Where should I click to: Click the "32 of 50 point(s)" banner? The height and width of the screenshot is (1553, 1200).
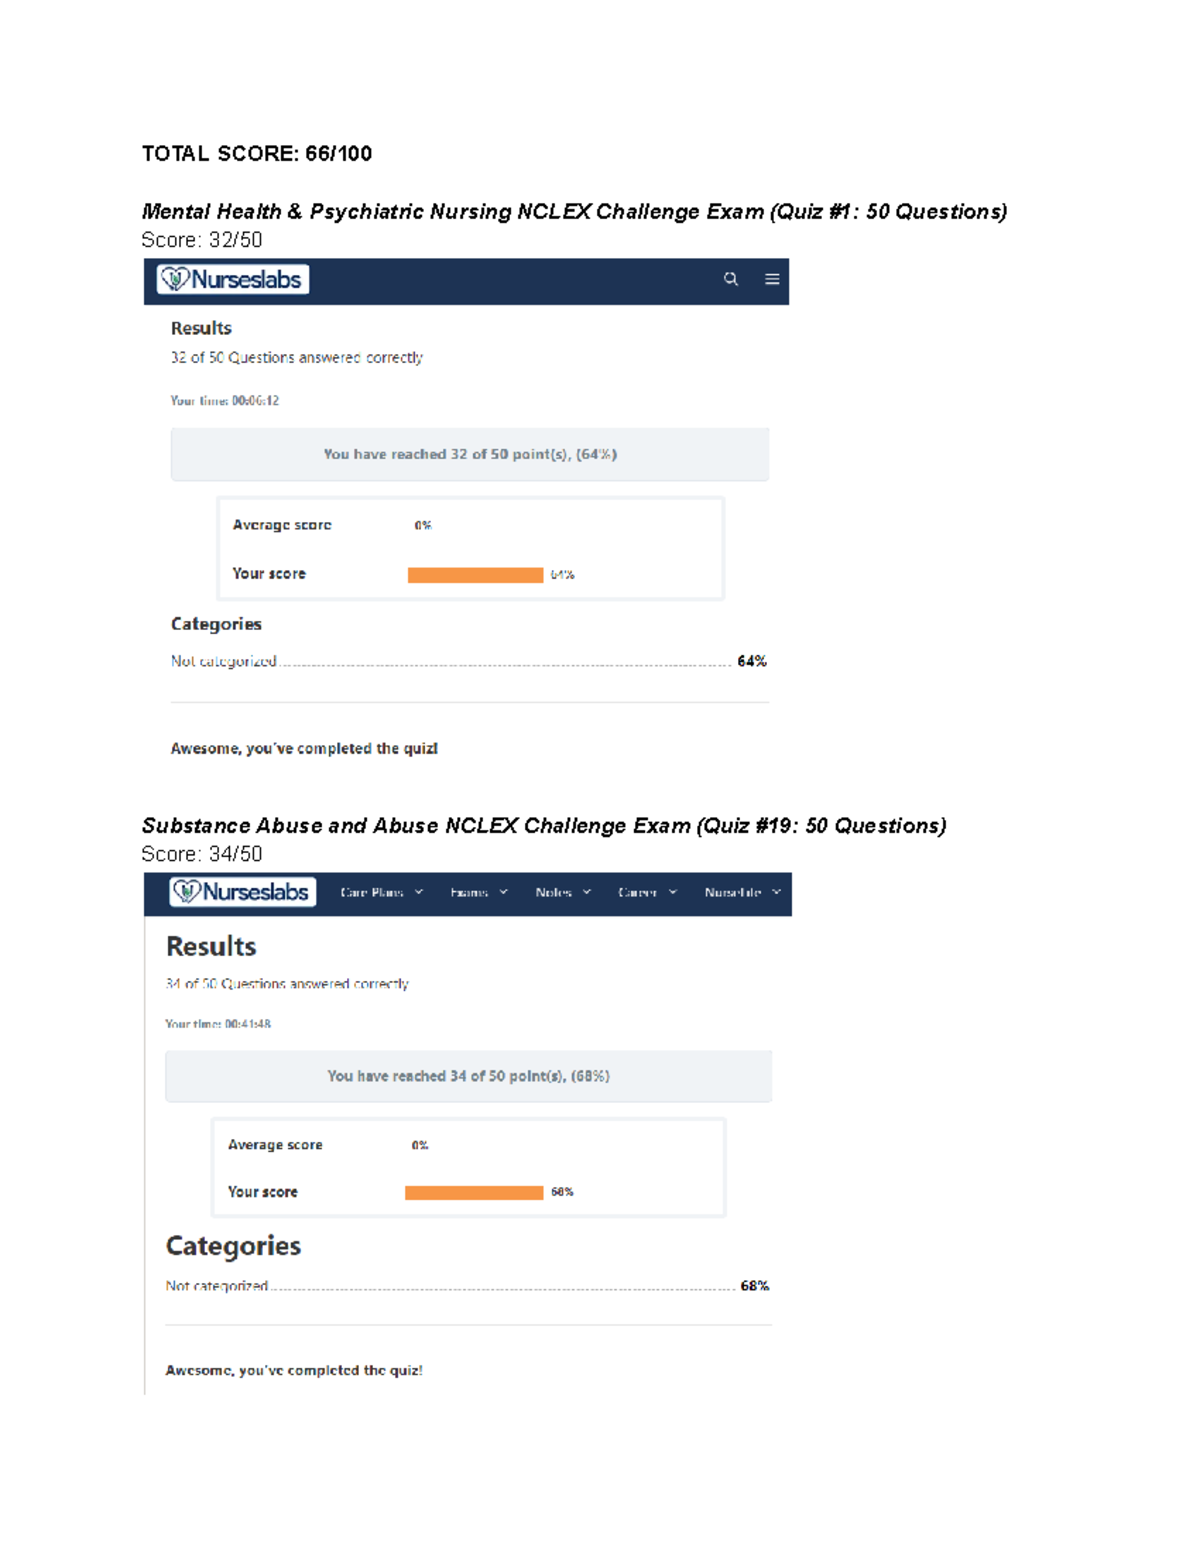click(470, 454)
